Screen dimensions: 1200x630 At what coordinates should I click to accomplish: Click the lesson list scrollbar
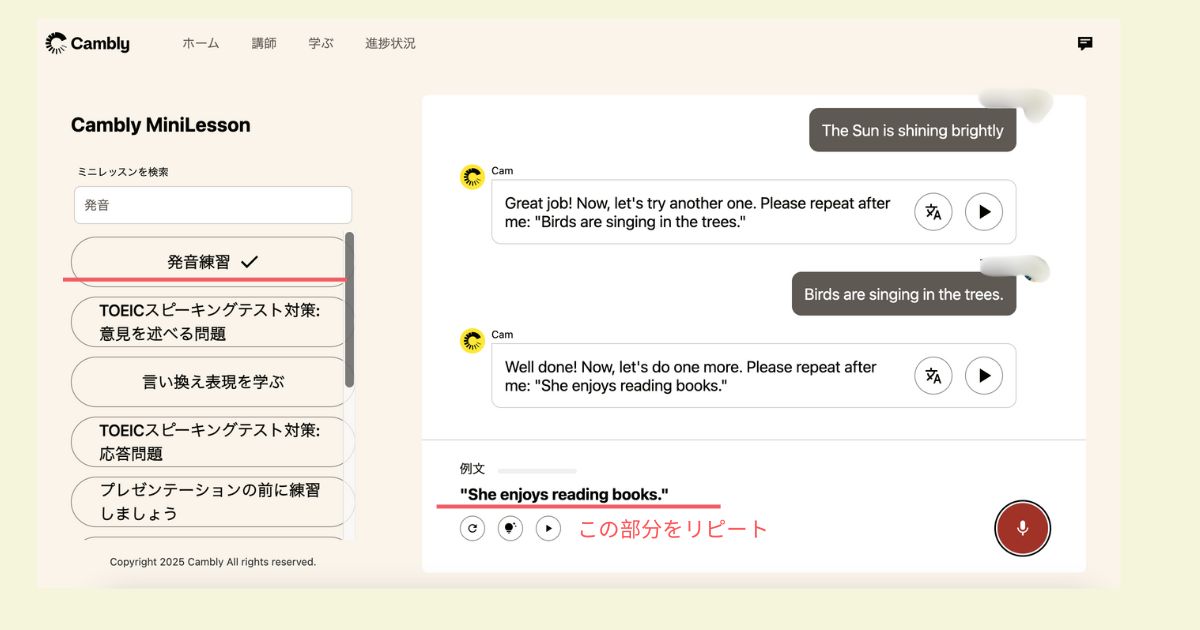pos(349,310)
